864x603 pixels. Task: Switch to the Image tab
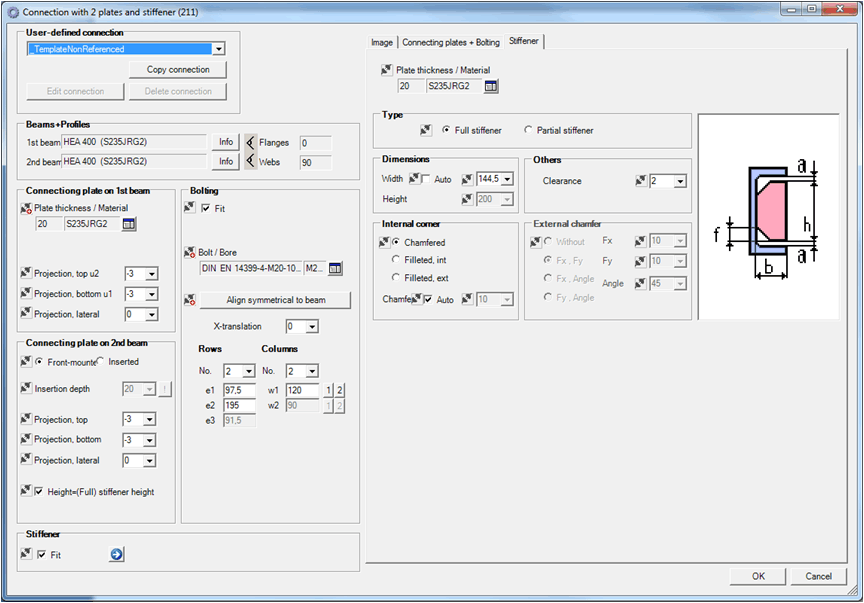pos(382,42)
